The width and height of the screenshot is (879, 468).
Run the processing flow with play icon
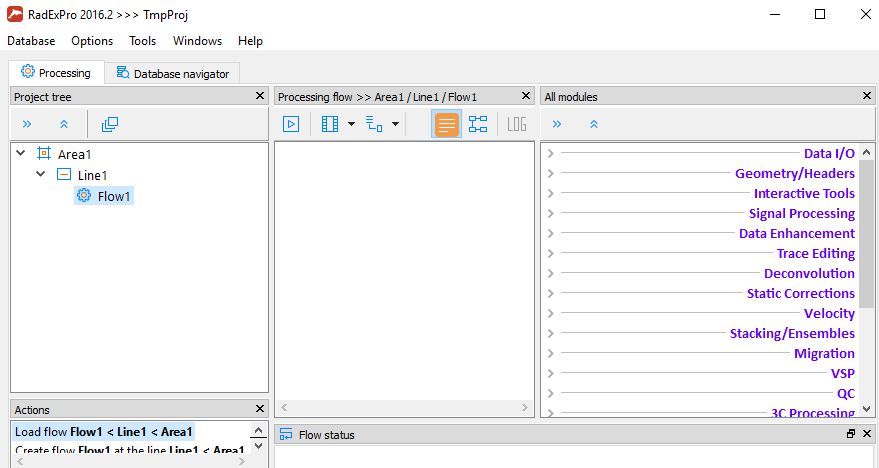coord(291,124)
